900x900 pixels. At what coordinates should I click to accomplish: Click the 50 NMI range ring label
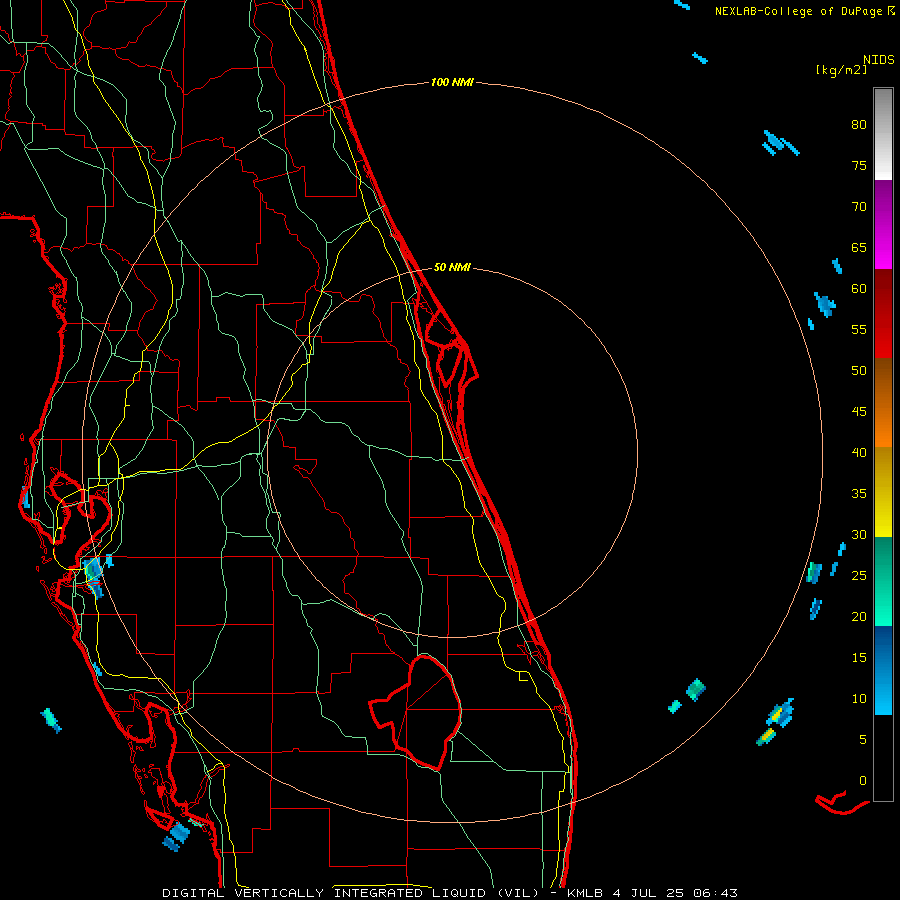coord(452,267)
